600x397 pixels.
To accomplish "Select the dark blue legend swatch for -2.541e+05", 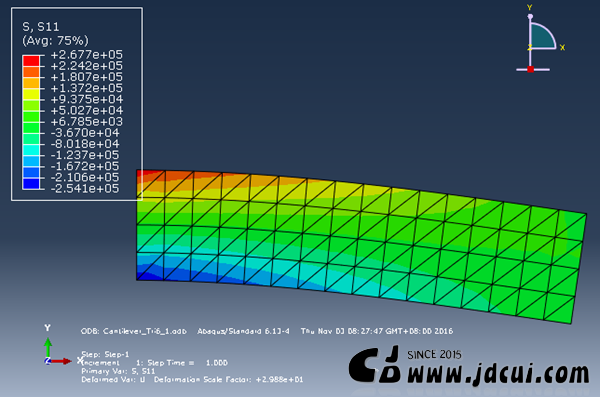I will coord(31,183).
